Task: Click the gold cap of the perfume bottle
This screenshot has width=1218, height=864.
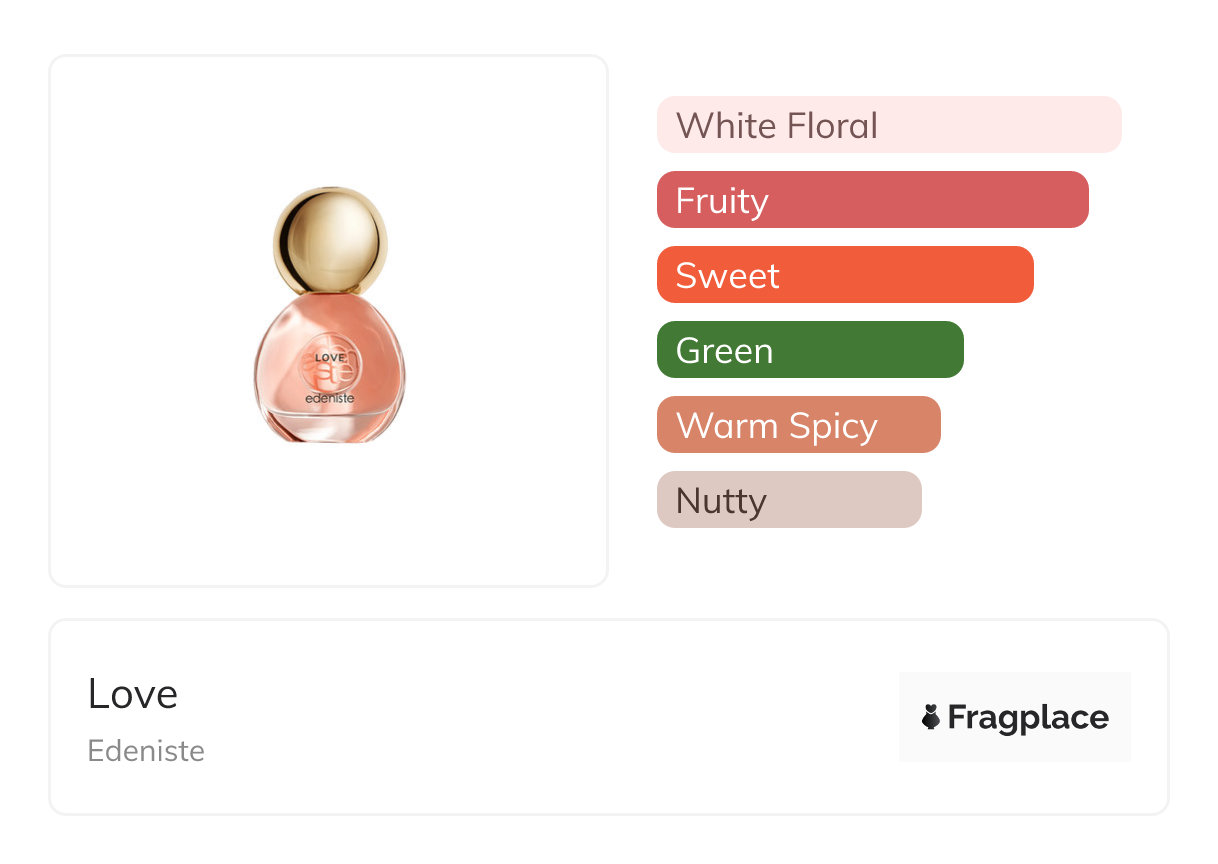Action: (330, 238)
